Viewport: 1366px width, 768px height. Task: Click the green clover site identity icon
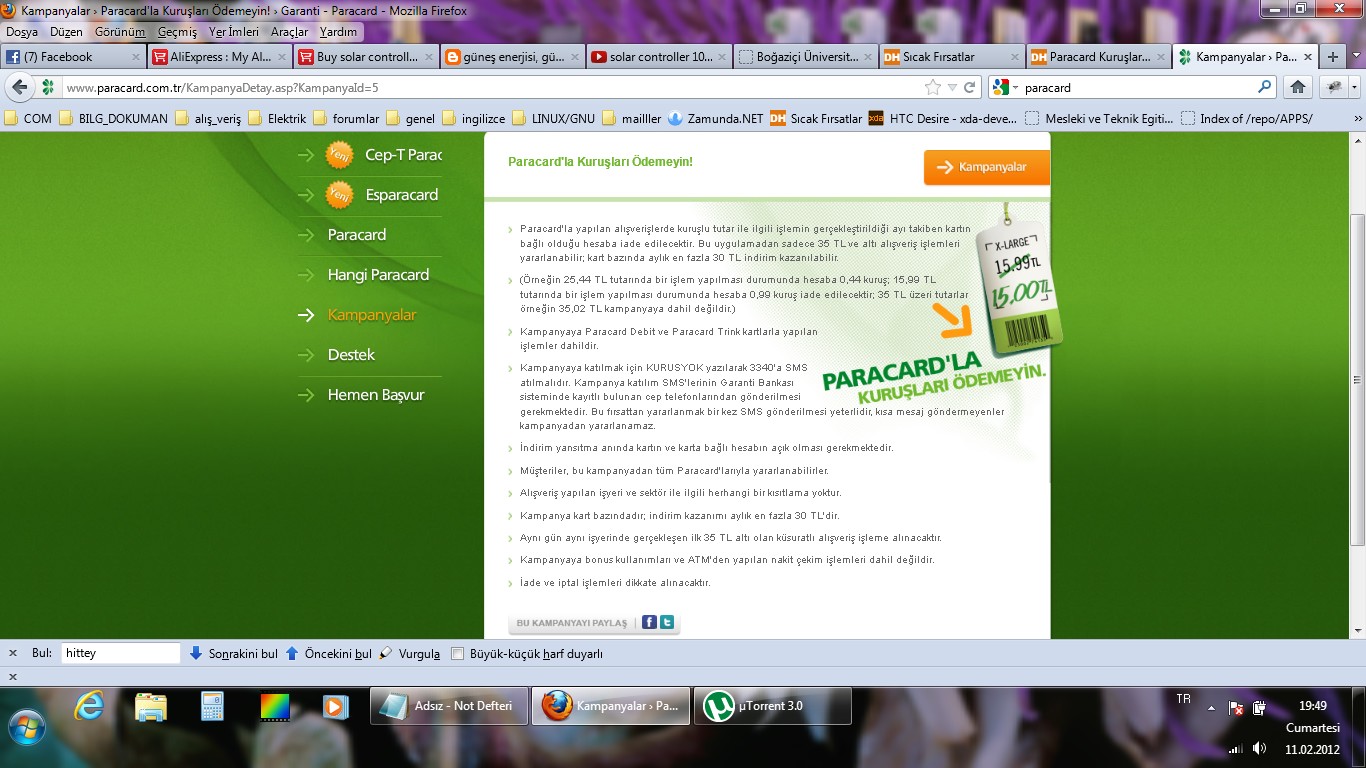click(47, 87)
